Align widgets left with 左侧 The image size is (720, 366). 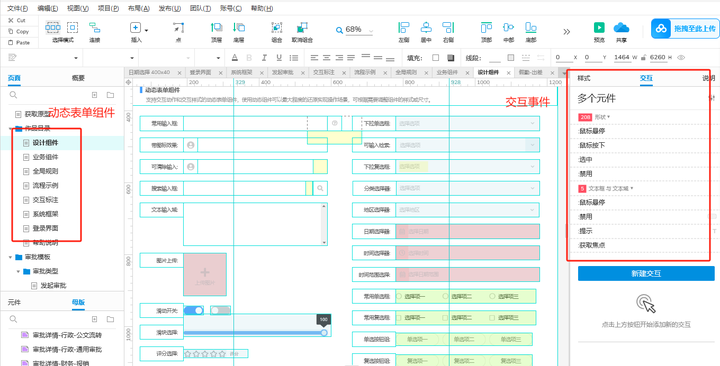click(x=404, y=28)
